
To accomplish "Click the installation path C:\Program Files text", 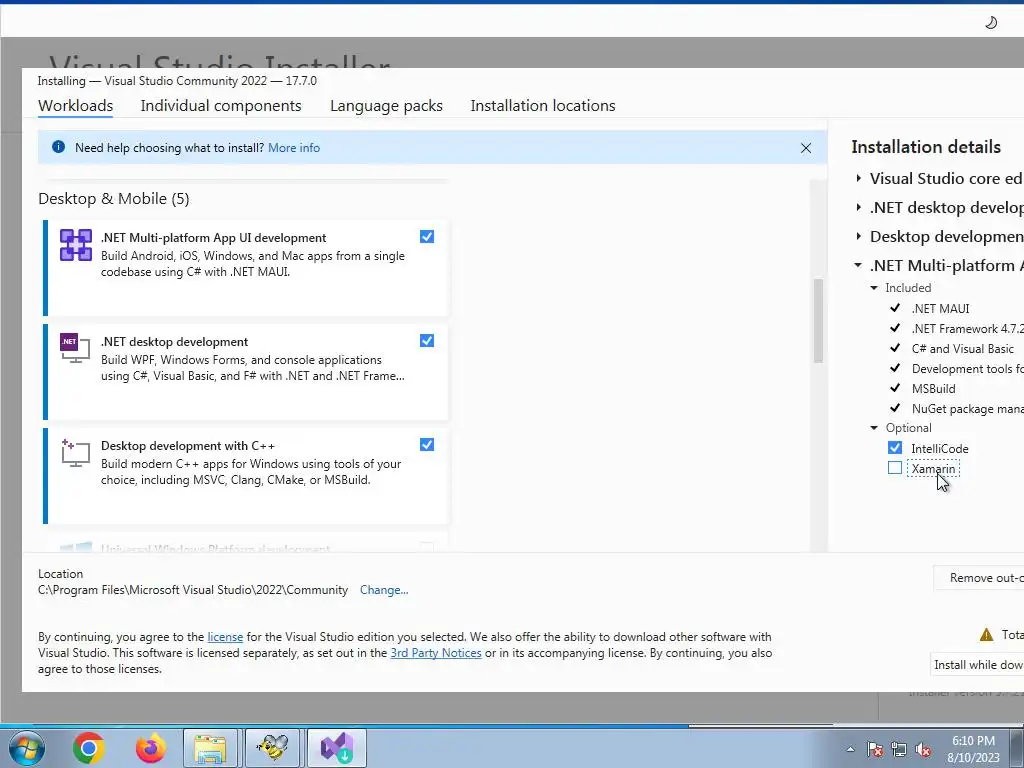I will (x=193, y=590).
